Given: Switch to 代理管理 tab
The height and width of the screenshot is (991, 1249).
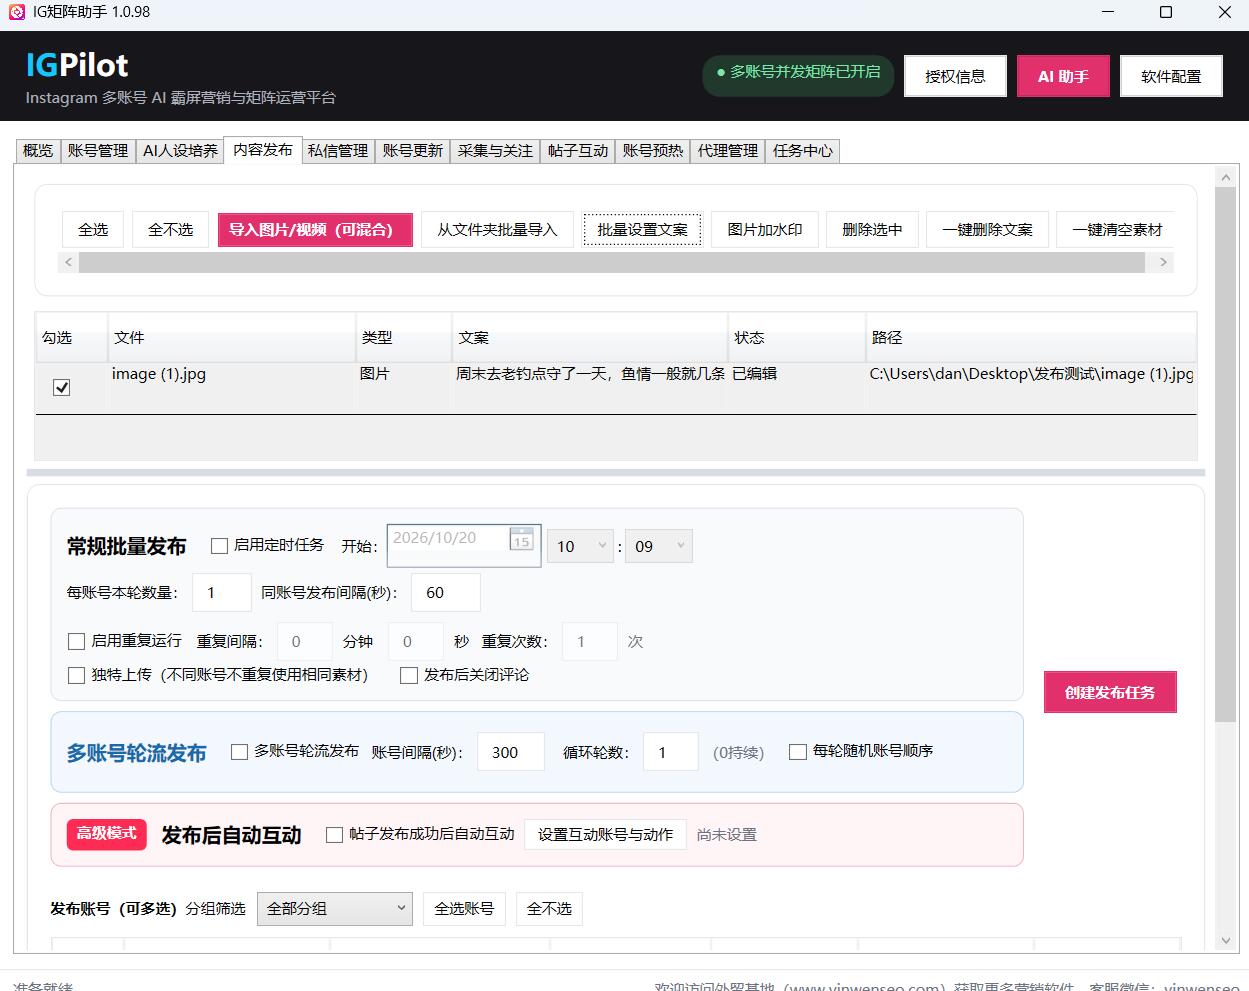Looking at the screenshot, I should (x=728, y=151).
